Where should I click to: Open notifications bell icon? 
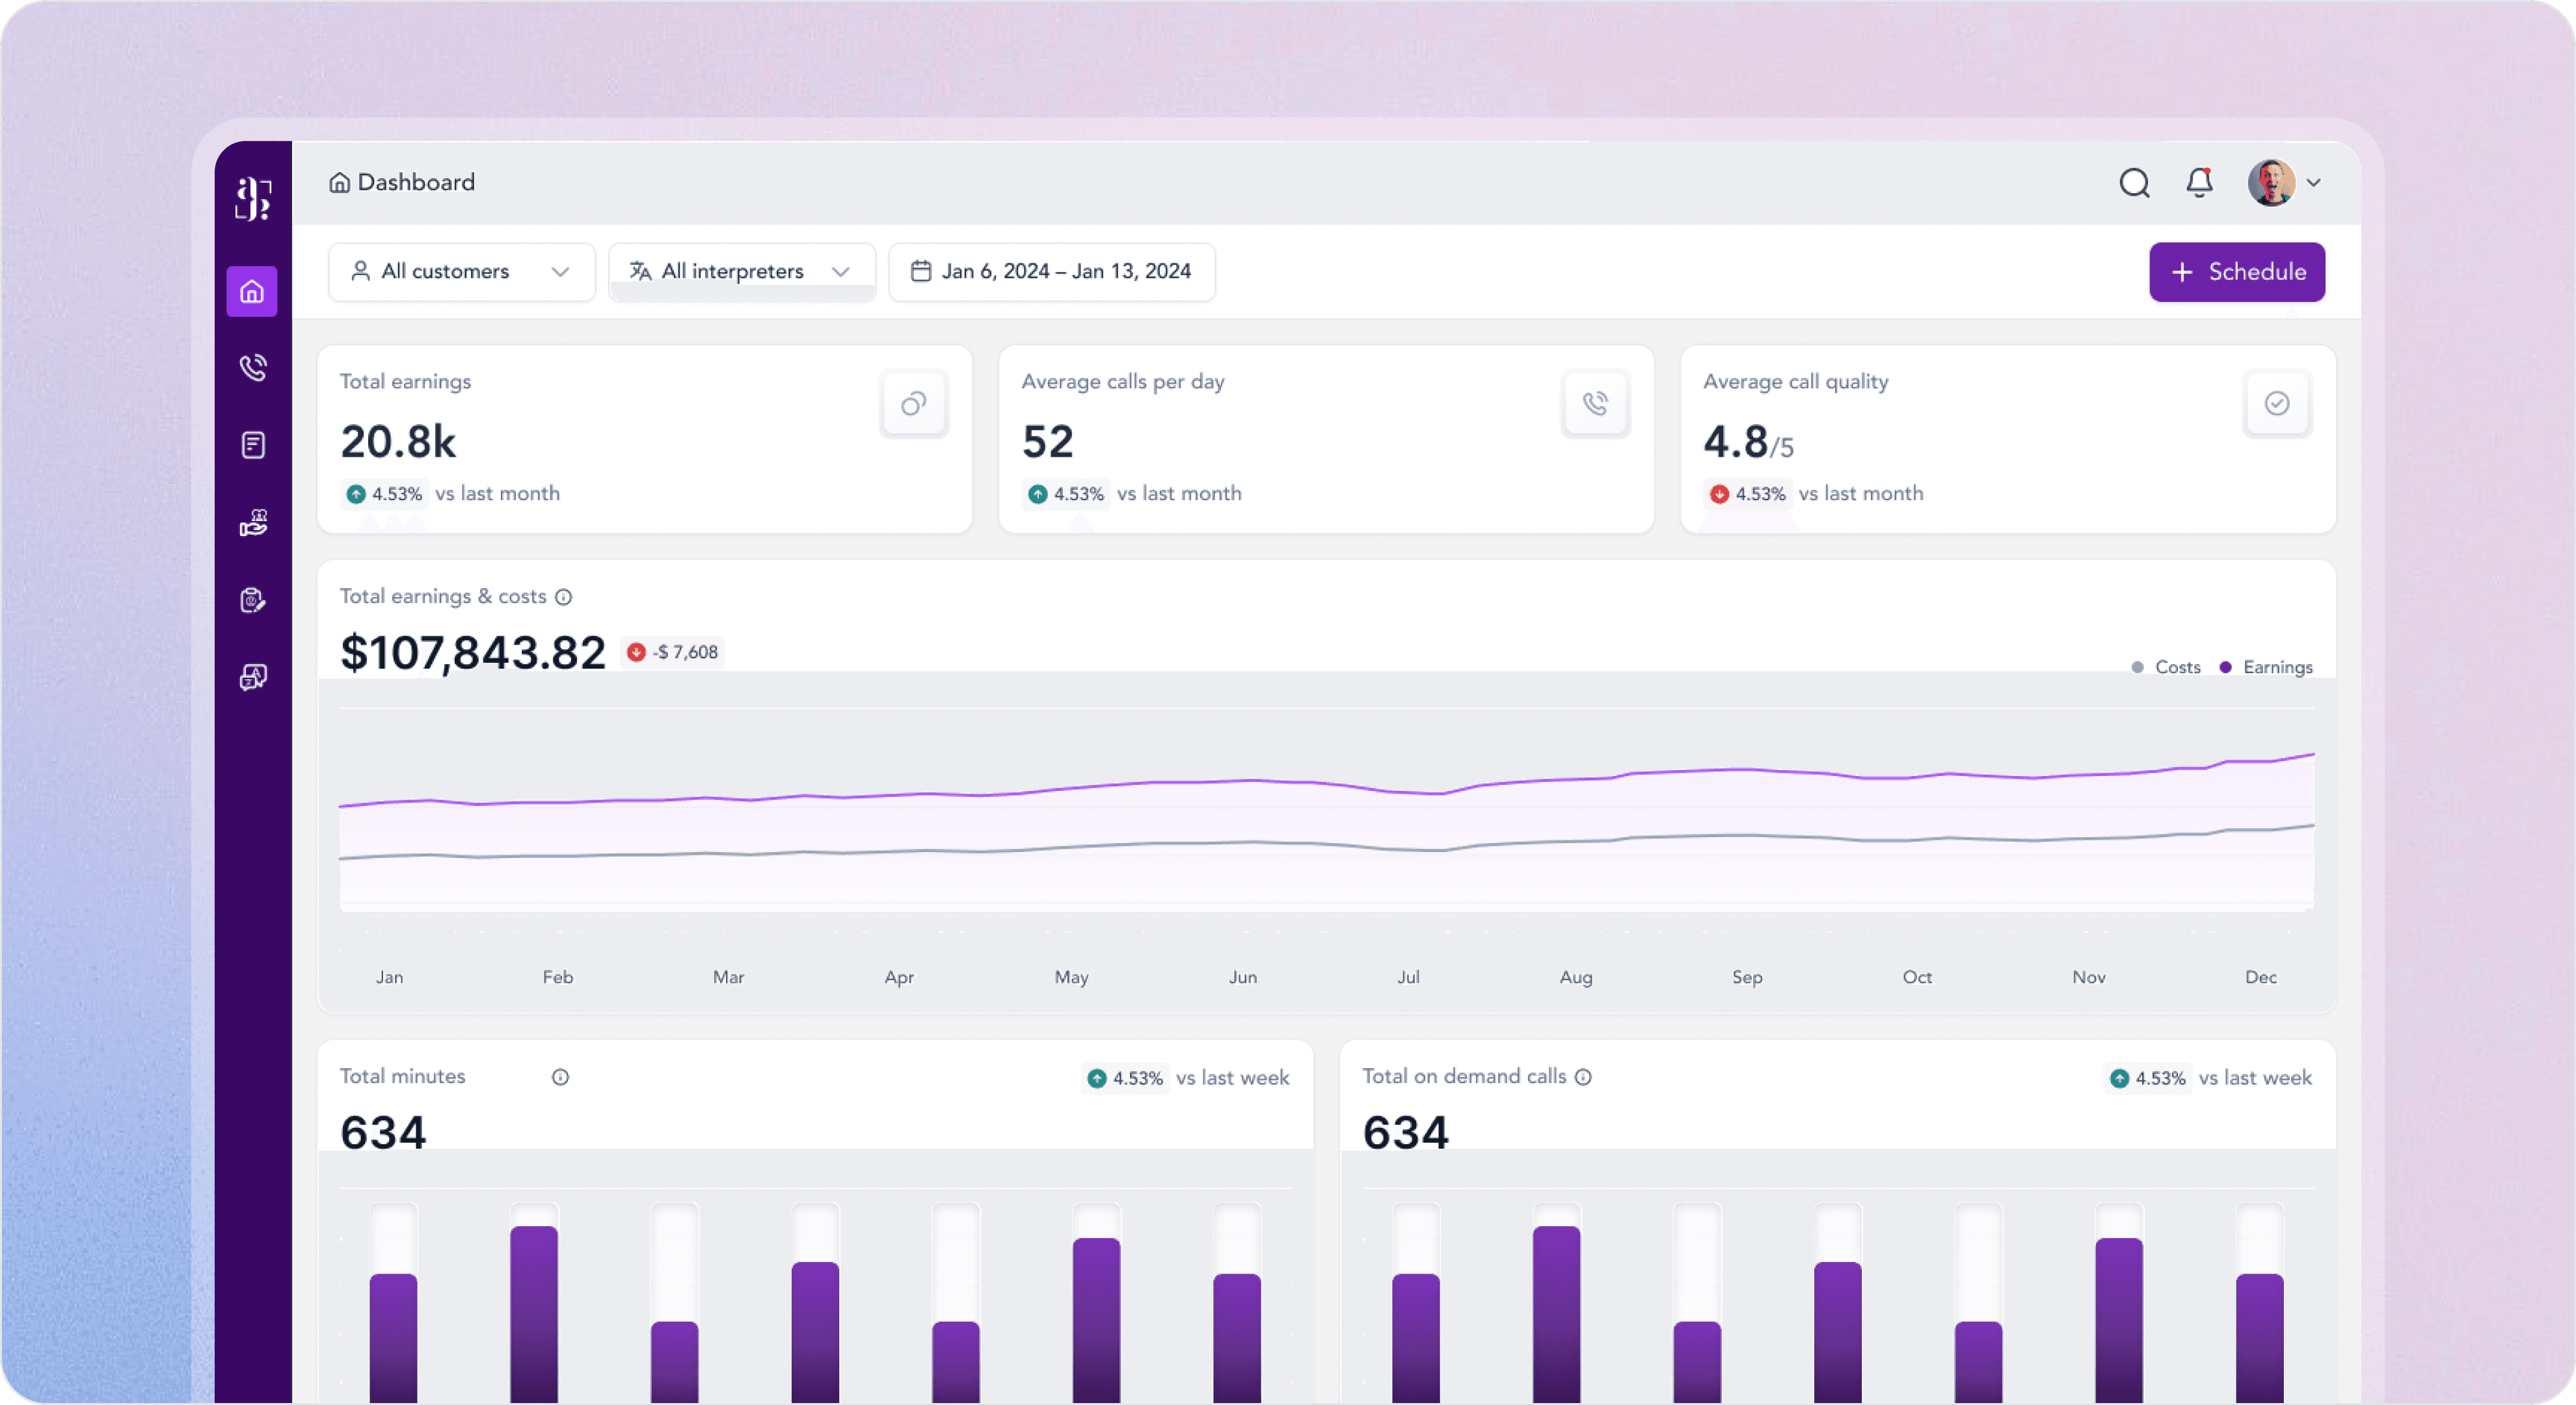(2199, 183)
